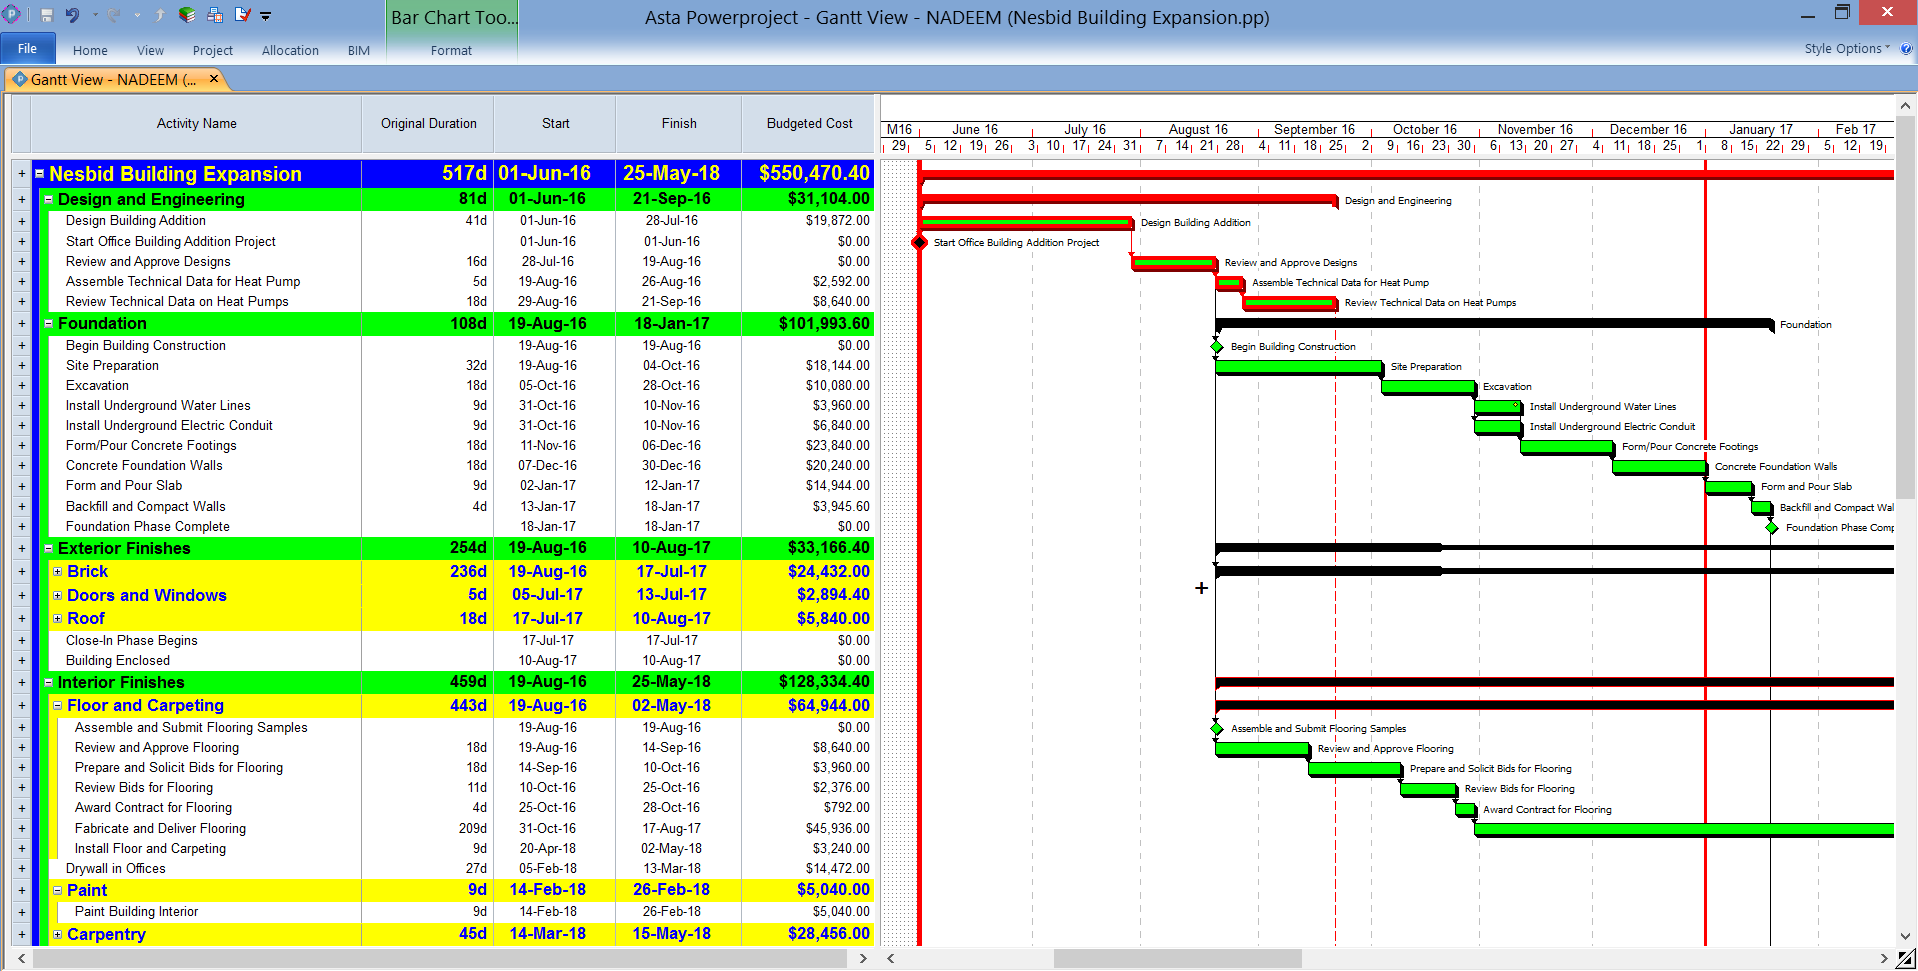Collapse the Nesbid Building Expansion summary
This screenshot has height=971, width=1918.
pos(40,174)
